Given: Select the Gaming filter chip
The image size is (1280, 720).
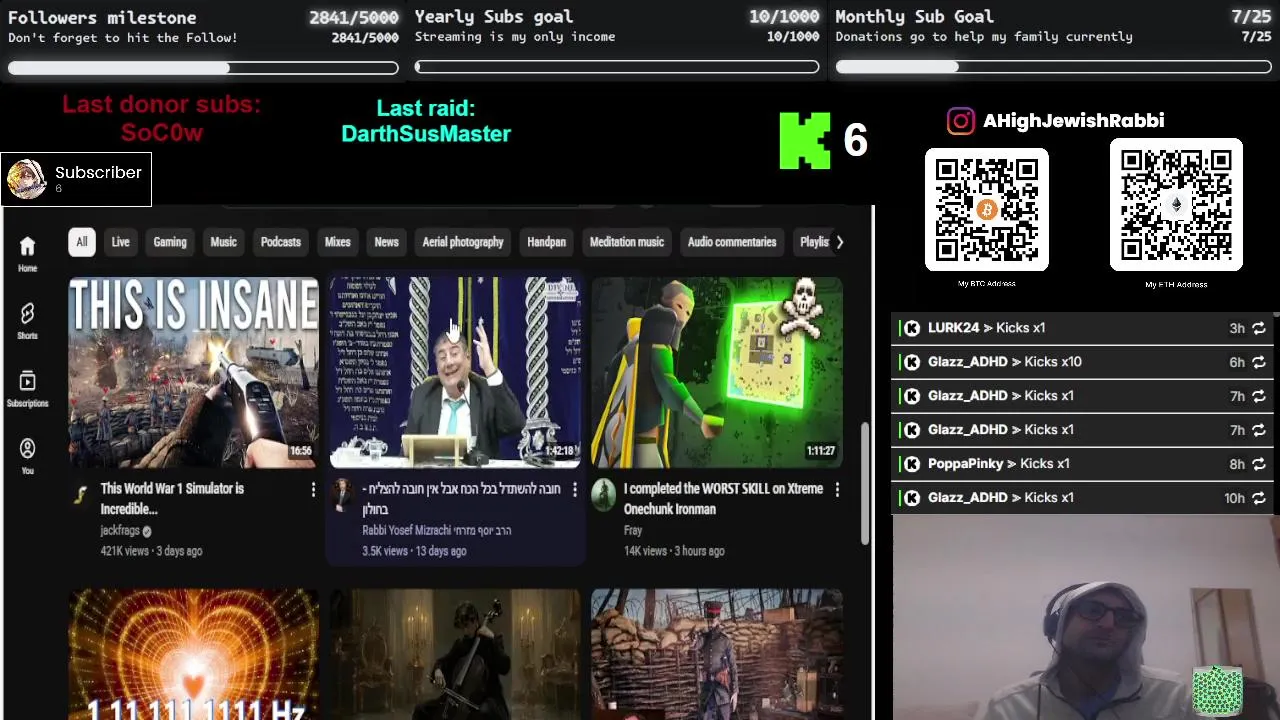Looking at the screenshot, I should tap(170, 242).
